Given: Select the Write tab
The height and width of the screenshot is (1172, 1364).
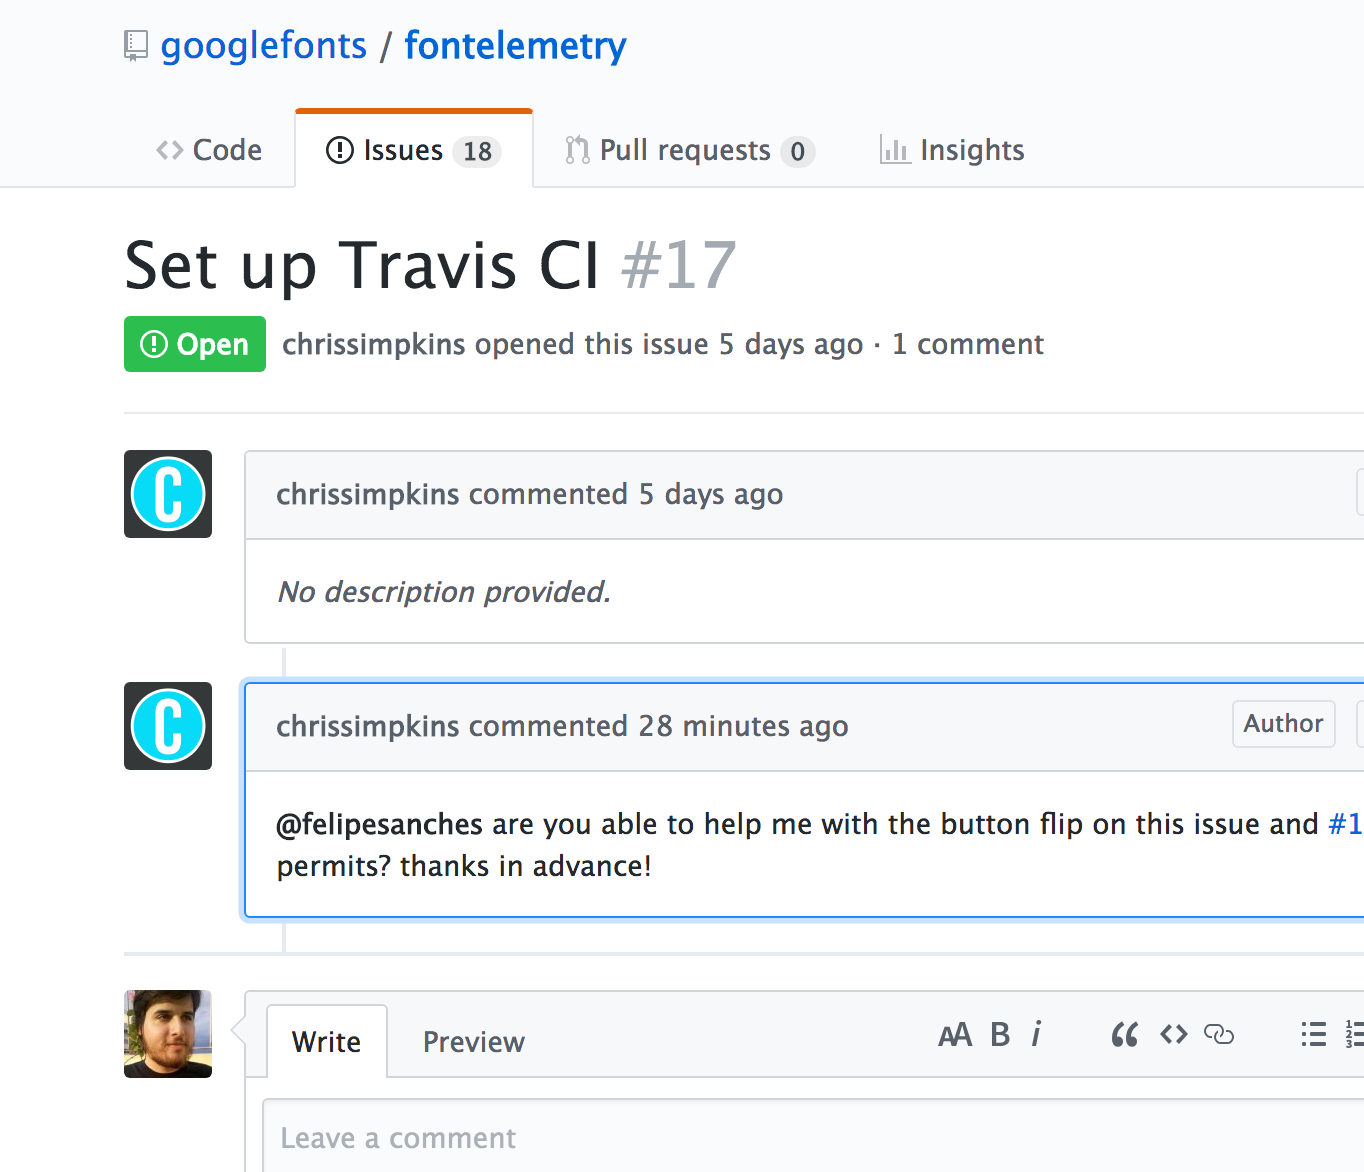Looking at the screenshot, I should coord(326,1041).
